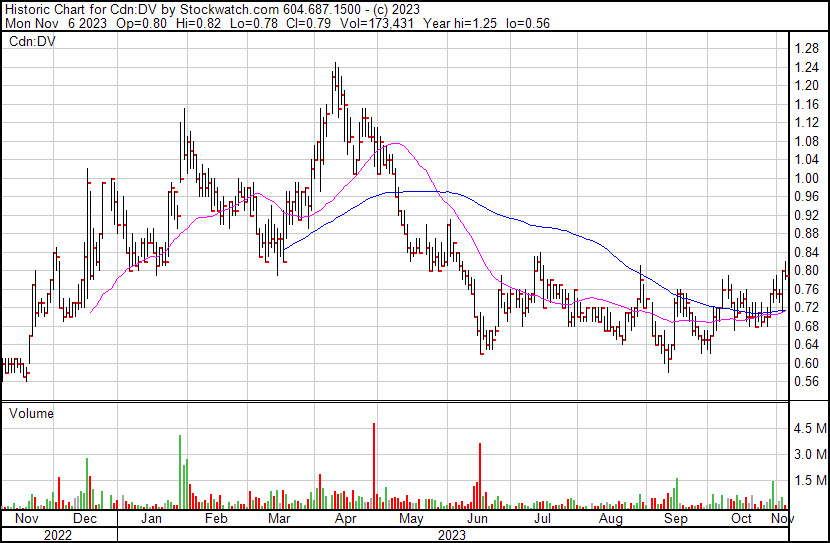Click the phone number 604.687.1500
The image size is (830, 543).
(322, 9)
